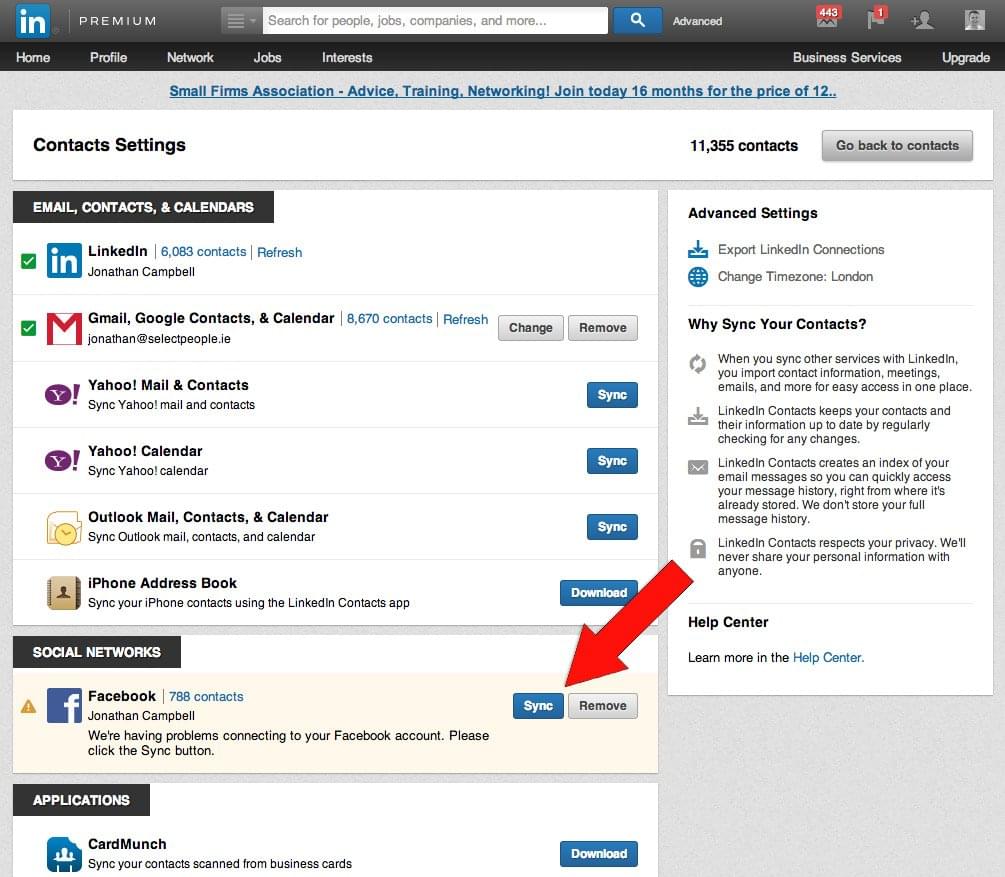Viewport: 1005px width, 877px height.
Task: Click the Gmail M logo icon
Action: pyautogui.click(x=64, y=328)
